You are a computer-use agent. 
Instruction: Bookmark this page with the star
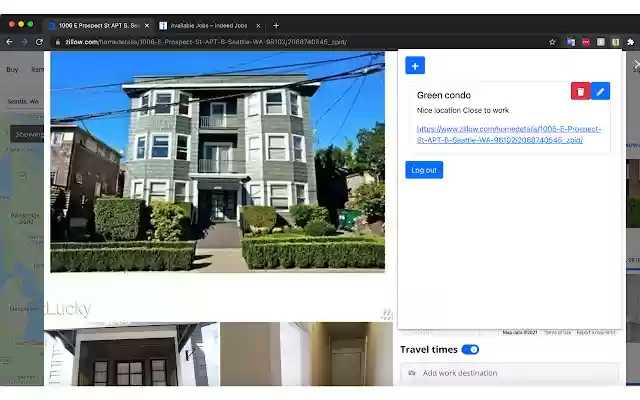point(552,42)
